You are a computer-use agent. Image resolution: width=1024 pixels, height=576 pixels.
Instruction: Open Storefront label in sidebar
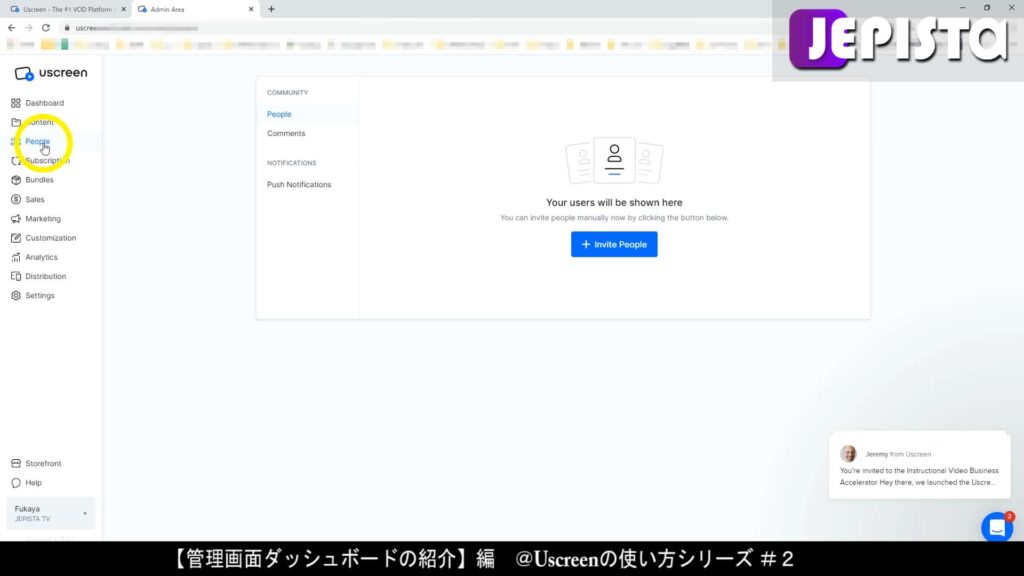(43, 464)
